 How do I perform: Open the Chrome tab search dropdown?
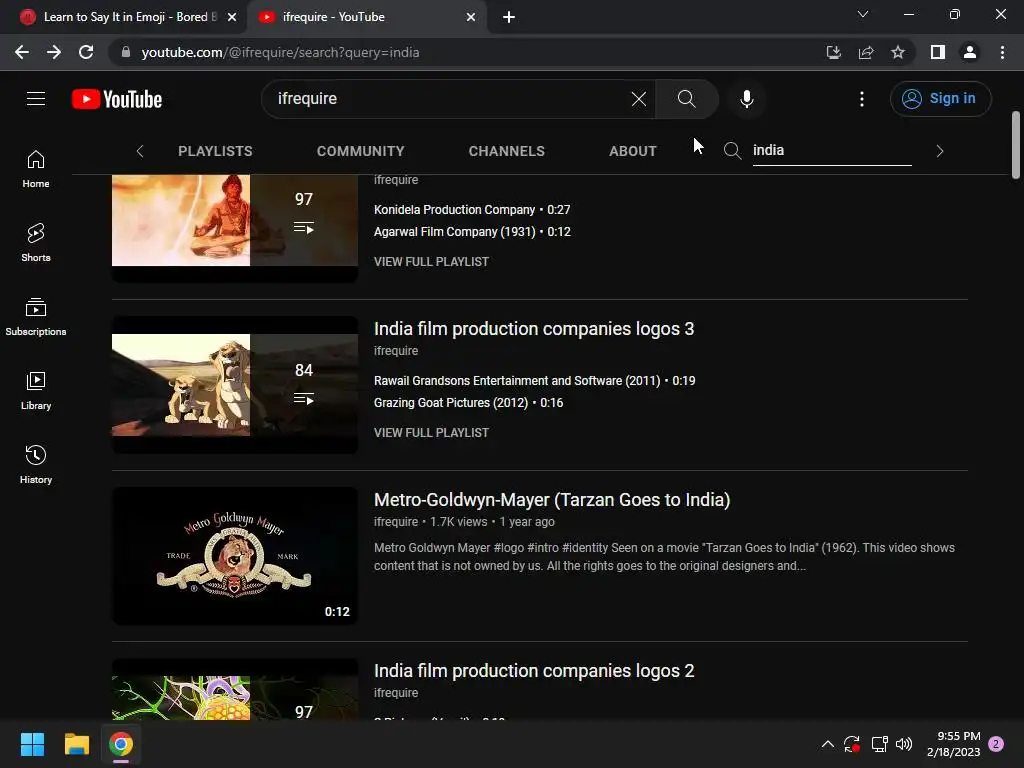pyautogui.click(x=863, y=14)
